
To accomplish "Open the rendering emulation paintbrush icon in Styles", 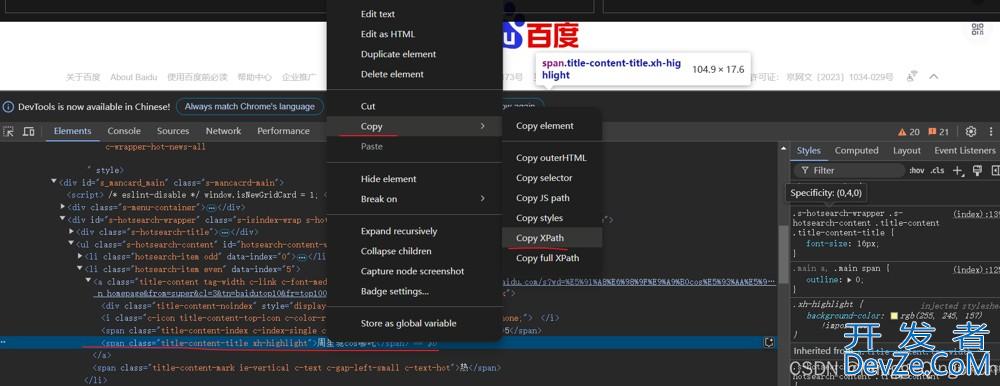I will (x=977, y=170).
